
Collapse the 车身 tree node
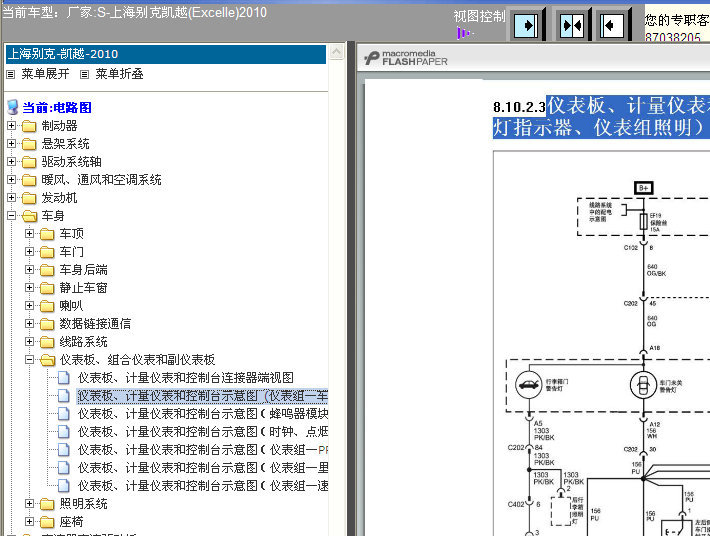[x=11, y=216]
